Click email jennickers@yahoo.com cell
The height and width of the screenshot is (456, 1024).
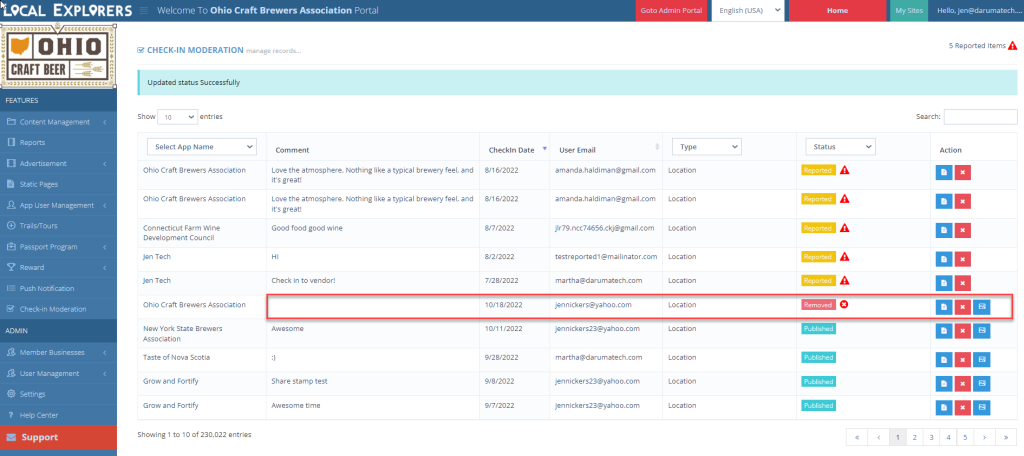point(594,304)
